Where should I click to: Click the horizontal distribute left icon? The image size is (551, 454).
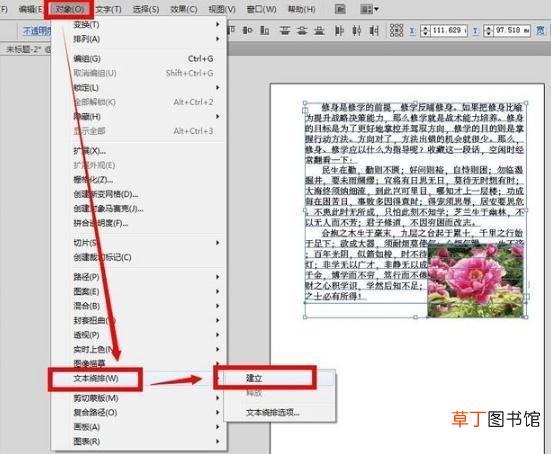click(x=339, y=31)
